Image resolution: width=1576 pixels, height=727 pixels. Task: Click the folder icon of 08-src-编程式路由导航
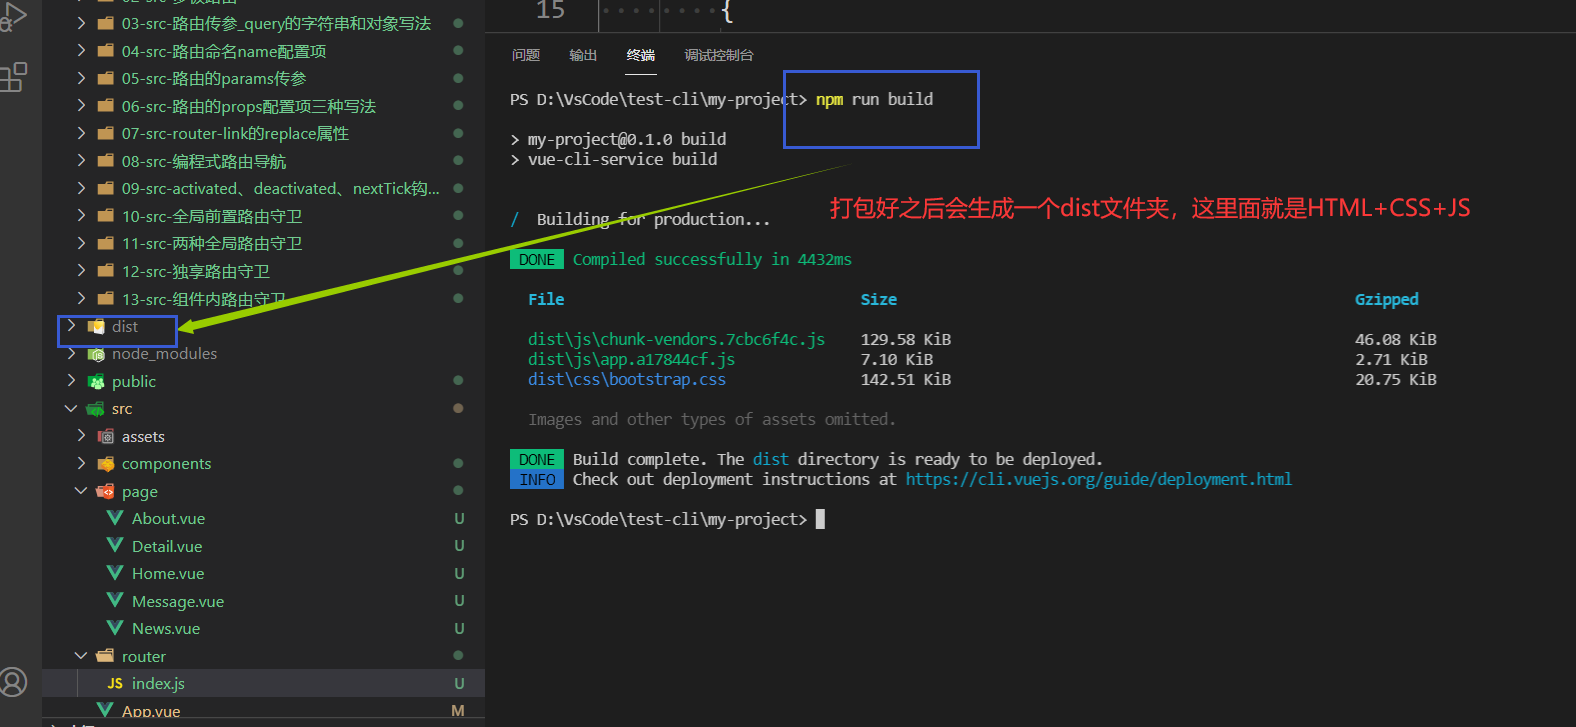tap(105, 161)
